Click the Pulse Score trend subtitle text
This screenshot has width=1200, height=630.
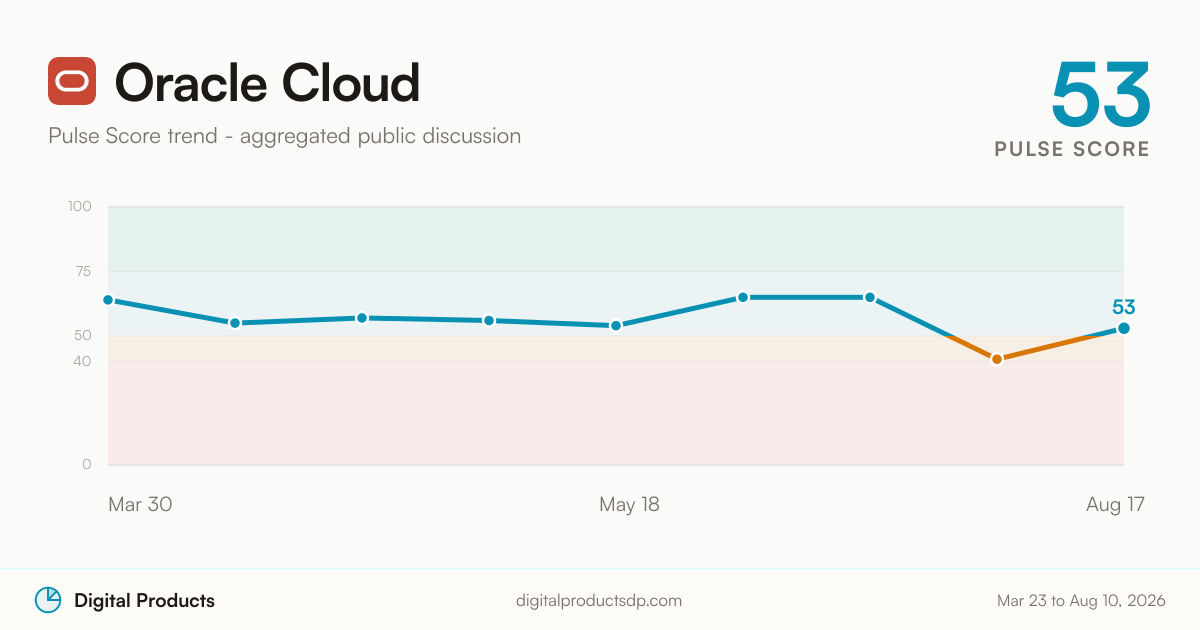point(284,135)
